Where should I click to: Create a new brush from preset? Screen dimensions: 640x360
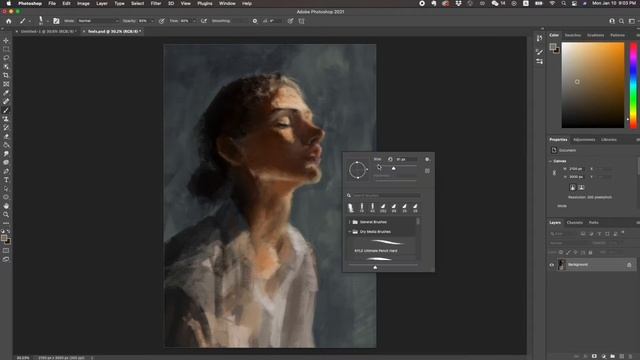427,171
